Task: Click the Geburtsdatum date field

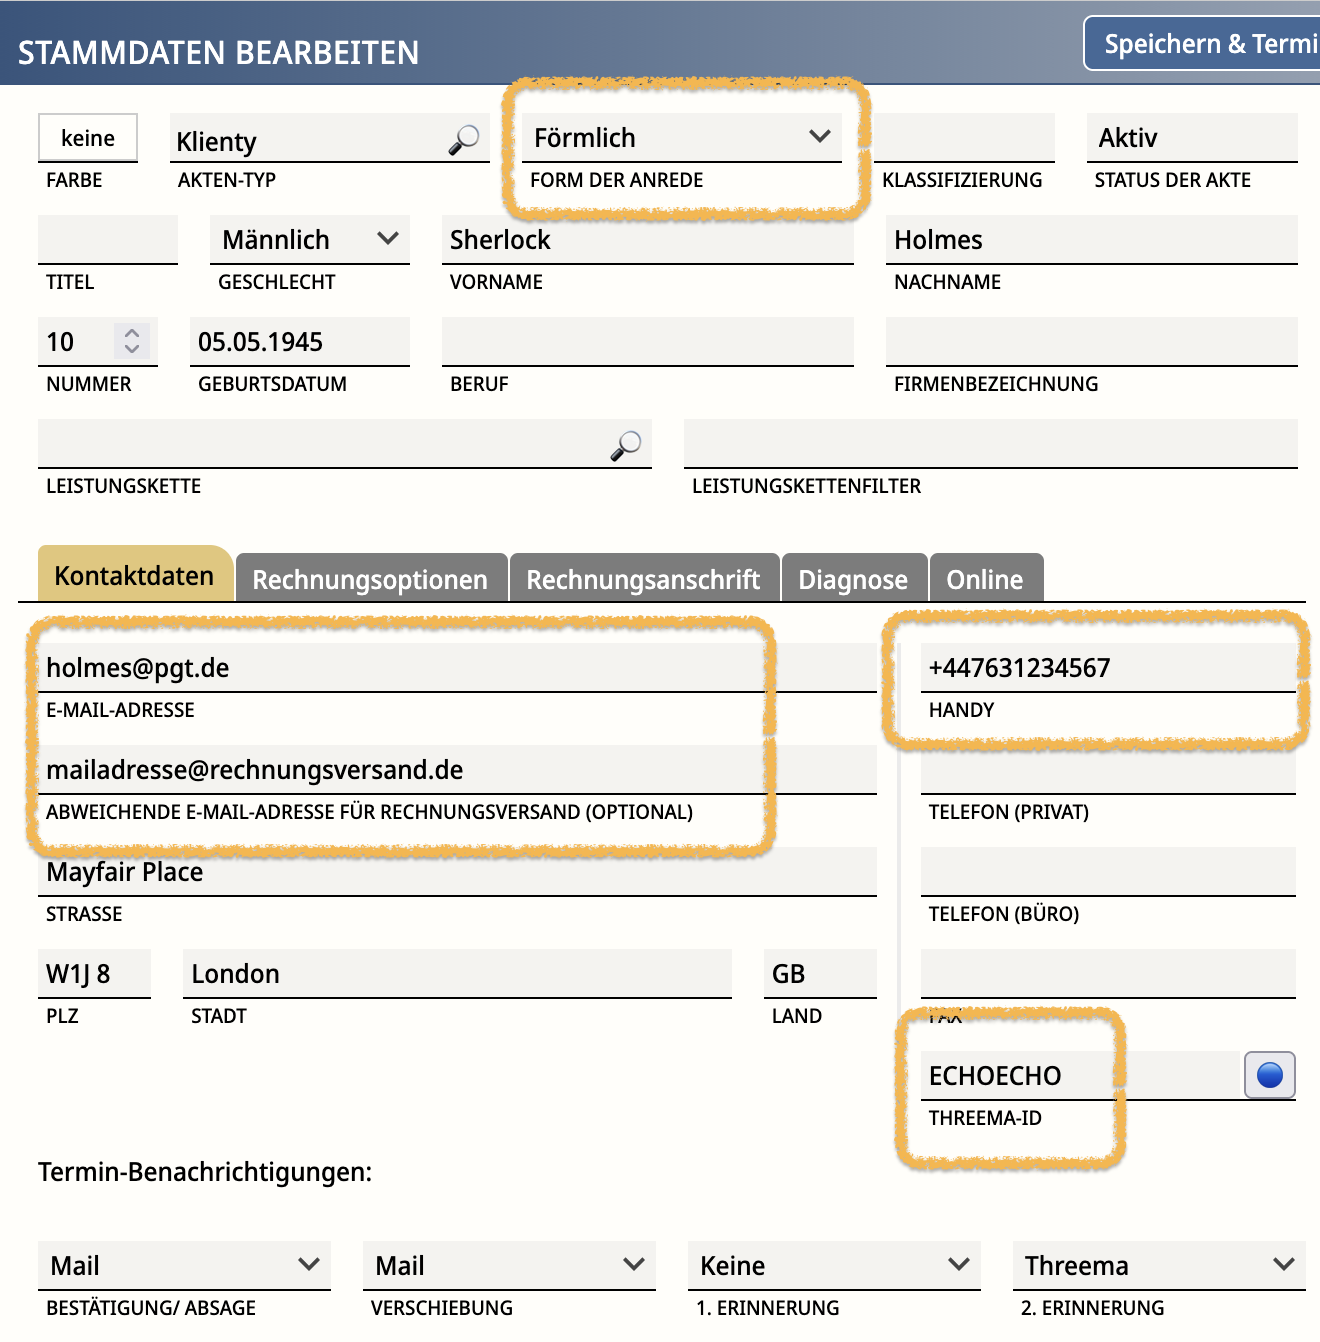Action: pyautogui.click(x=299, y=342)
